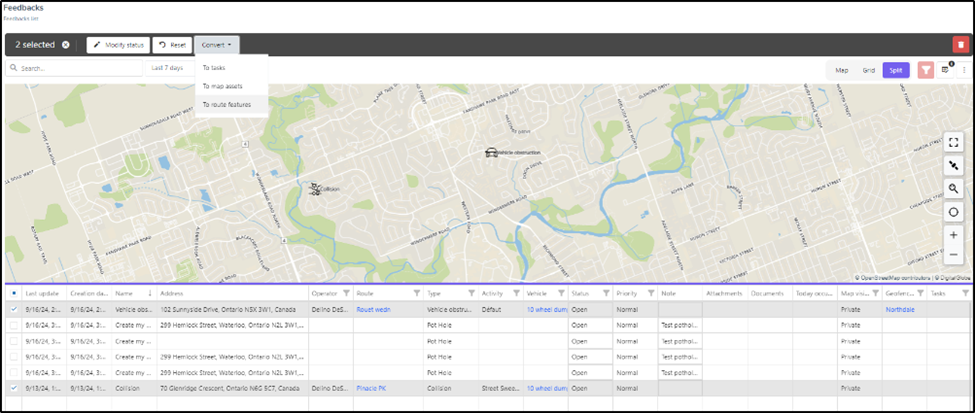Open the Last 7 days date range dropdown

pyautogui.click(x=169, y=68)
